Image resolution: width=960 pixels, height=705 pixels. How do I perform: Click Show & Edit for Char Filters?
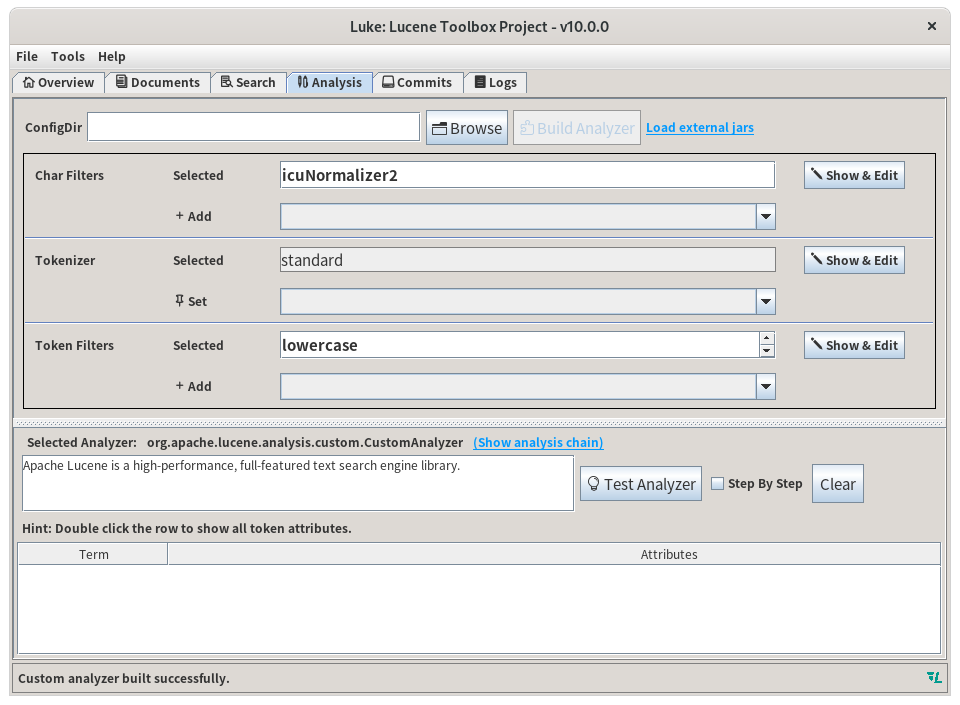pos(854,175)
